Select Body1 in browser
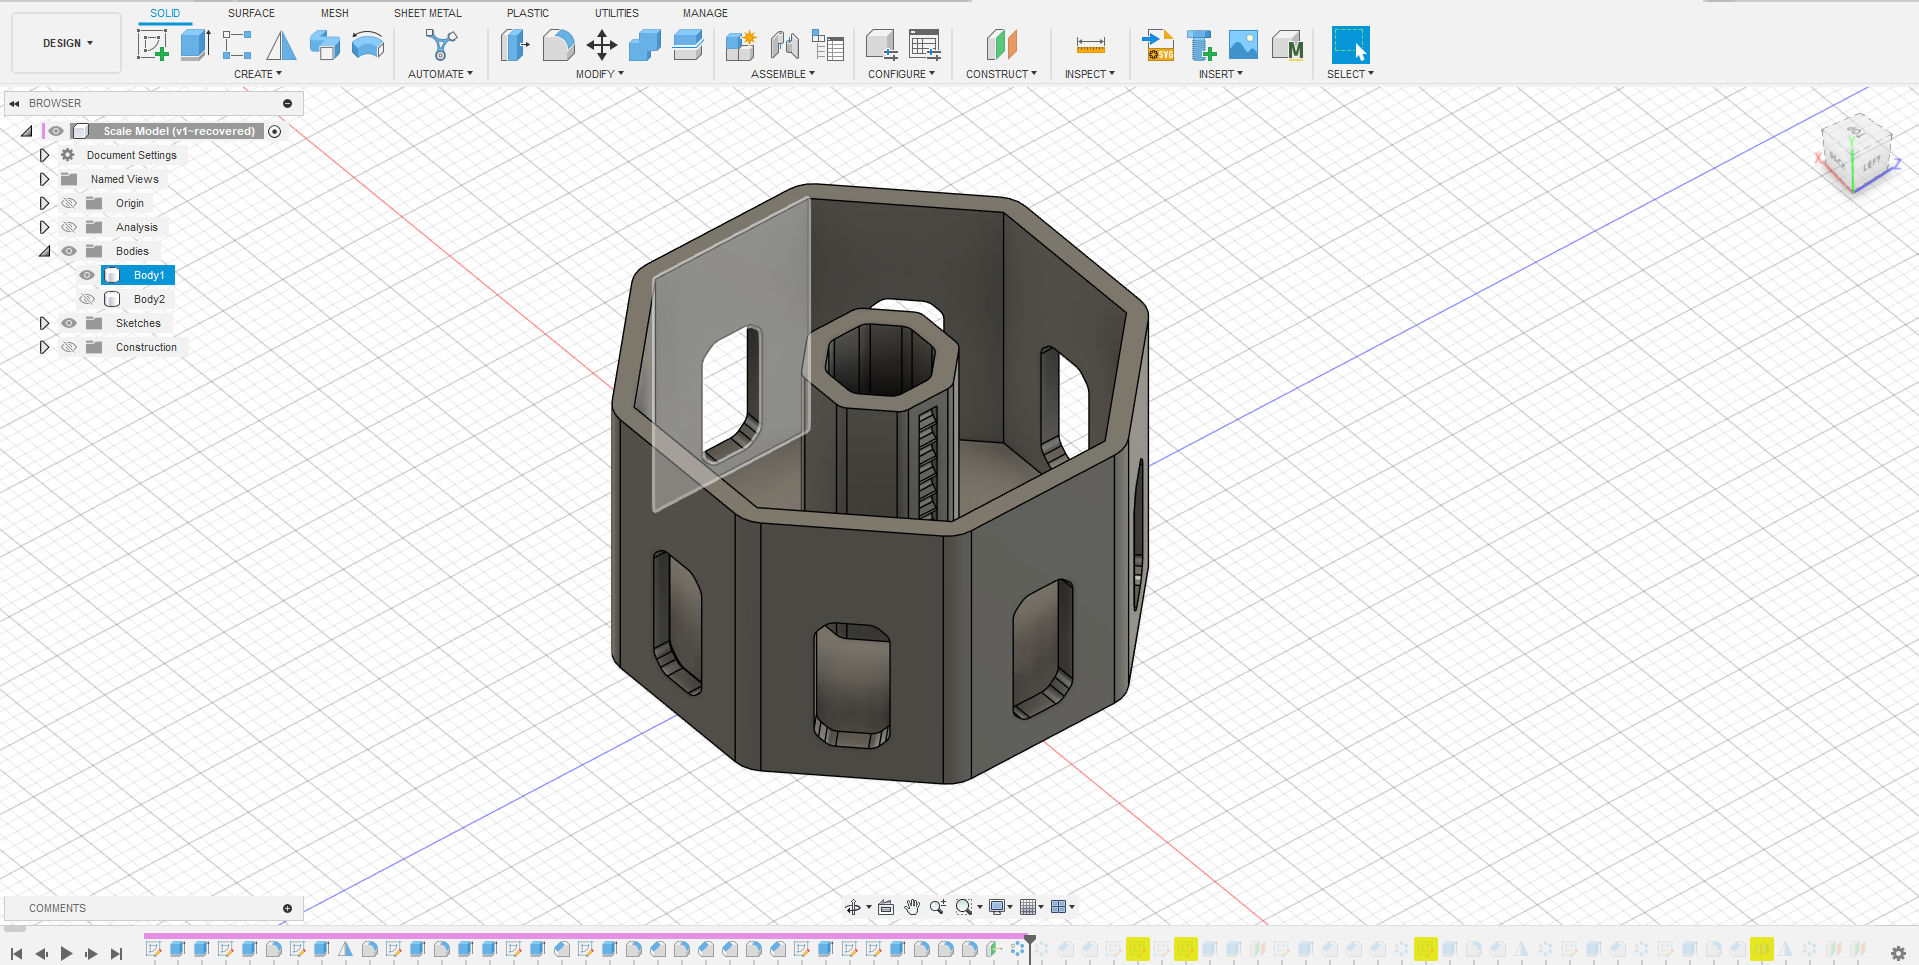Screen dimensions: 1919x965 (149, 275)
